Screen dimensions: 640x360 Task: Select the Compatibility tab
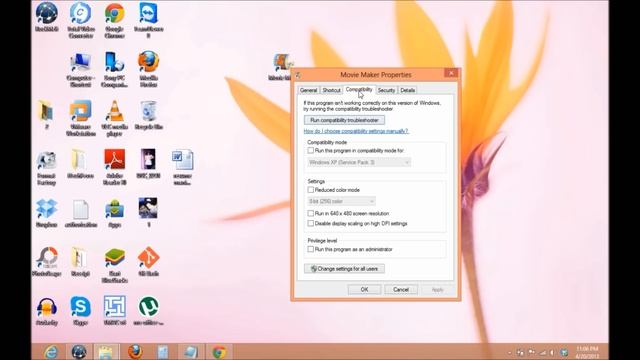pos(359,89)
